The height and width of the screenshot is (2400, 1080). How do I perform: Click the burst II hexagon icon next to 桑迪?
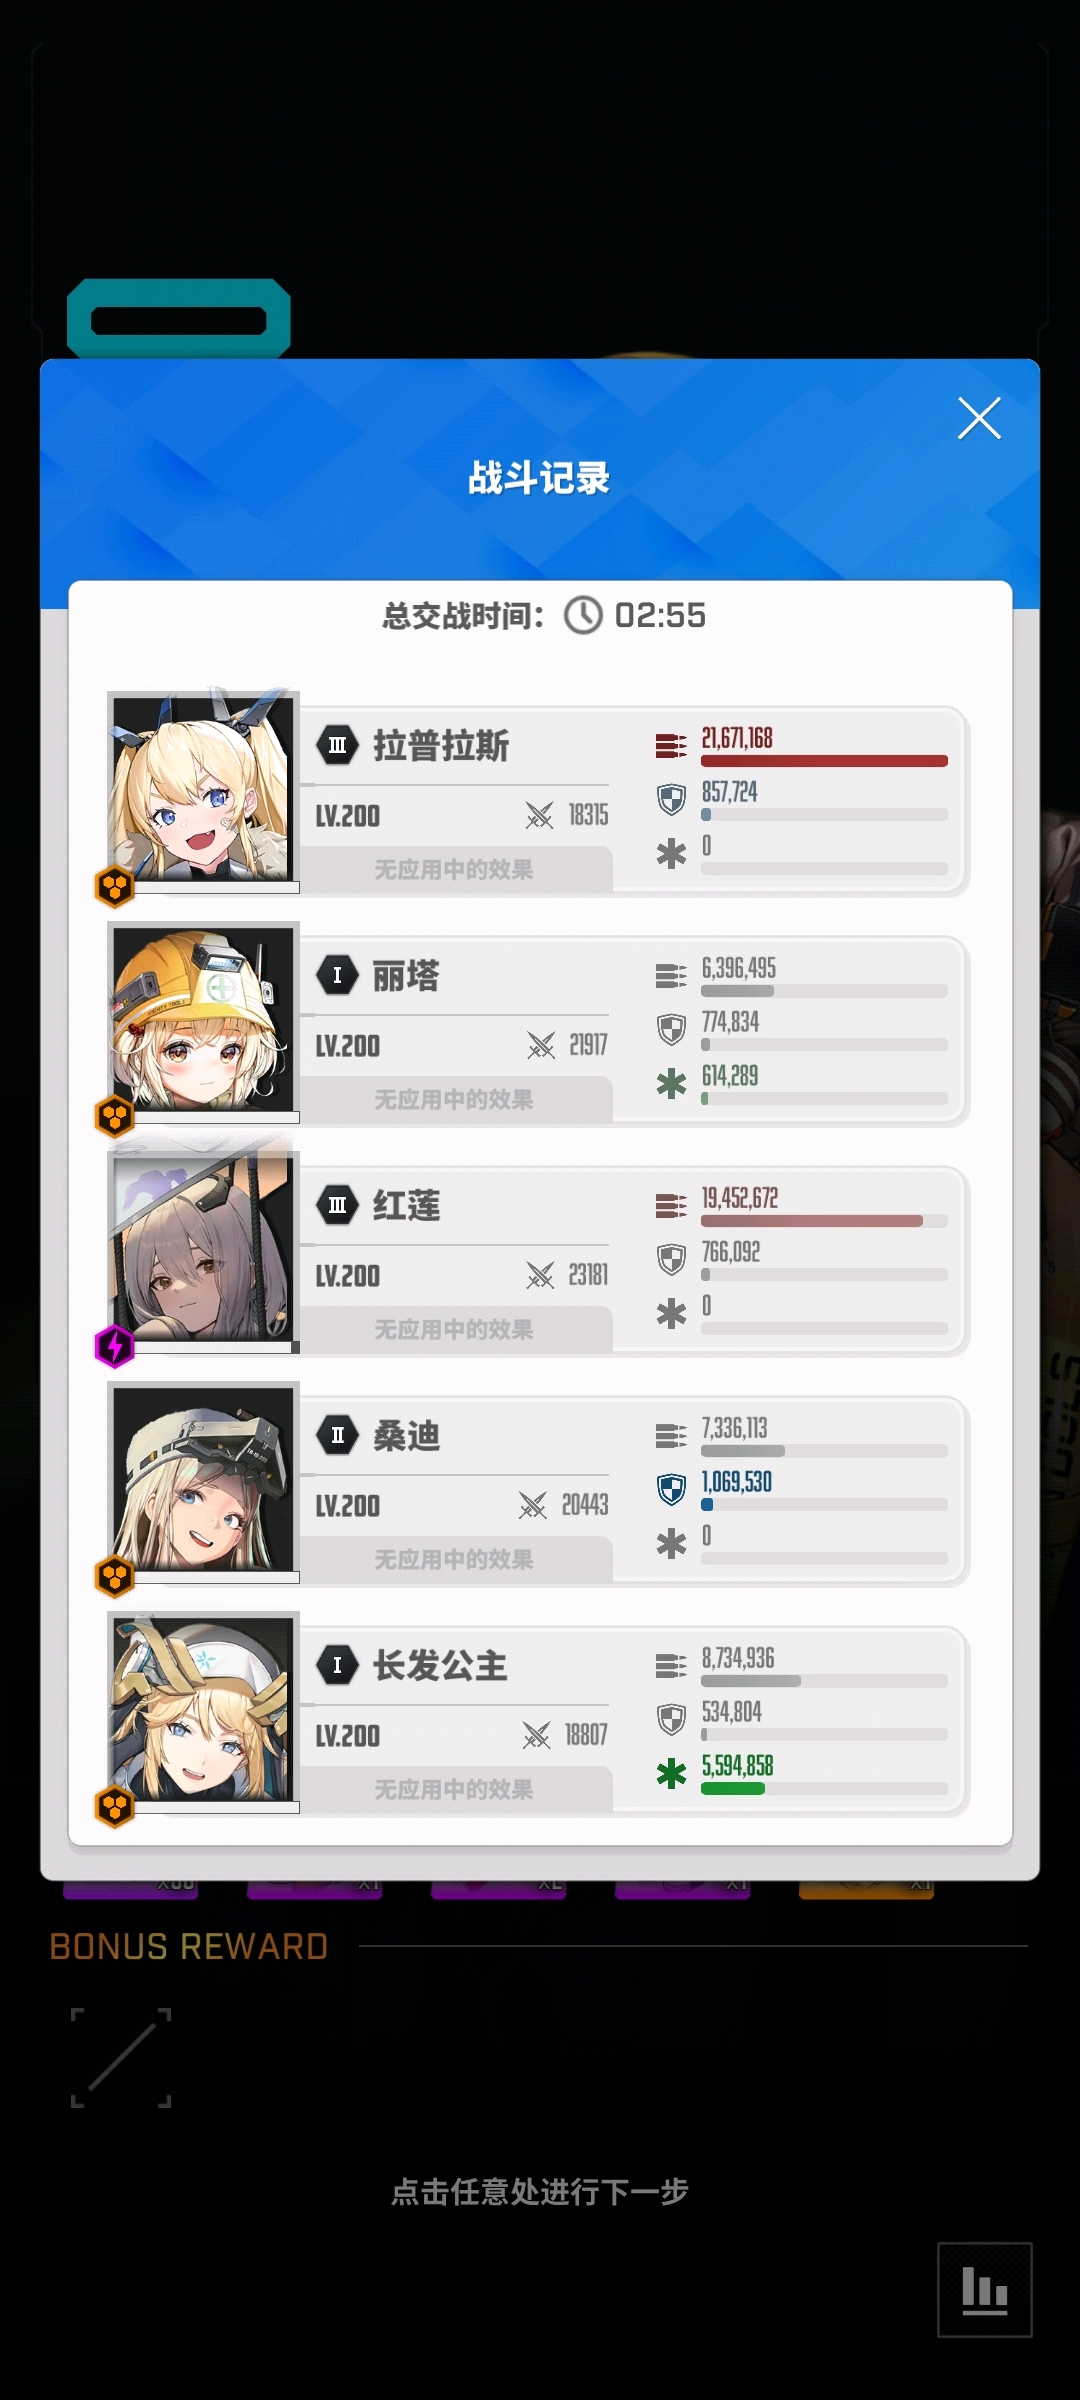[x=338, y=1435]
